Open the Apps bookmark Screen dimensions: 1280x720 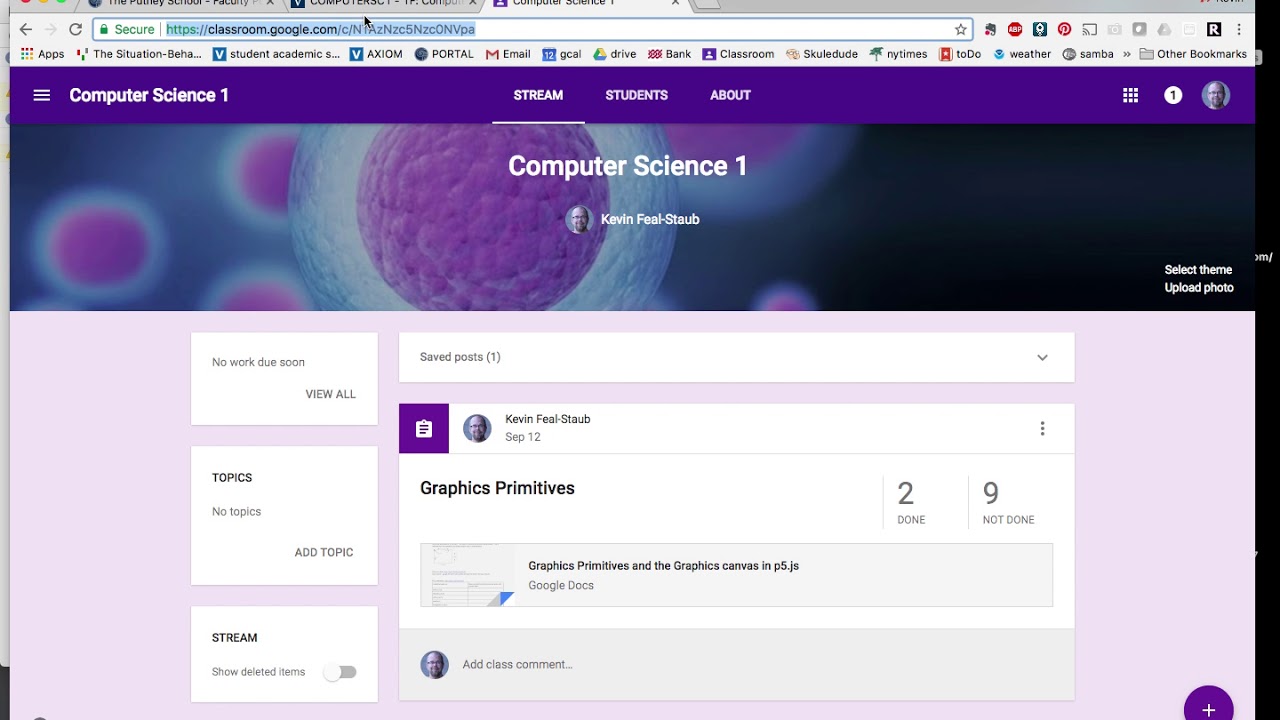coord(42,54)
